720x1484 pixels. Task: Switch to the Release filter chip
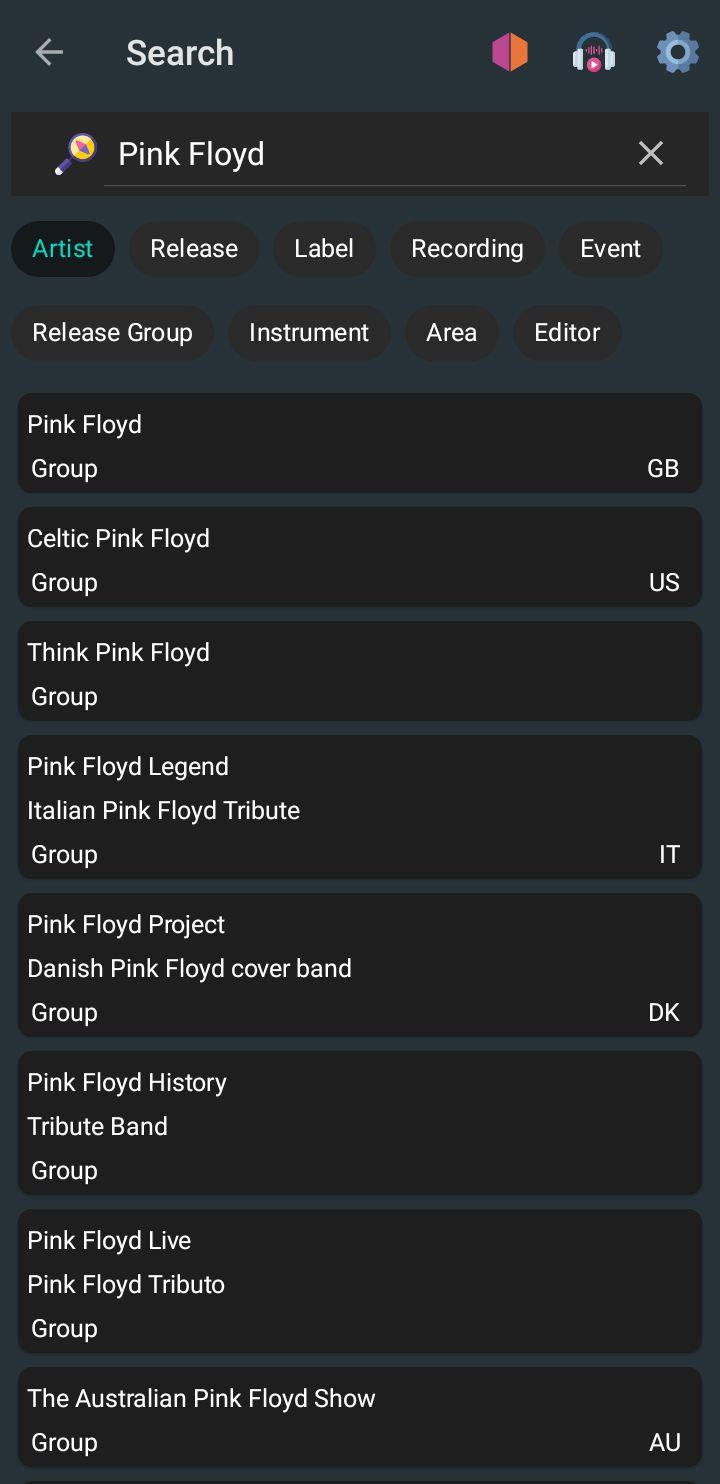pos(194,249)
